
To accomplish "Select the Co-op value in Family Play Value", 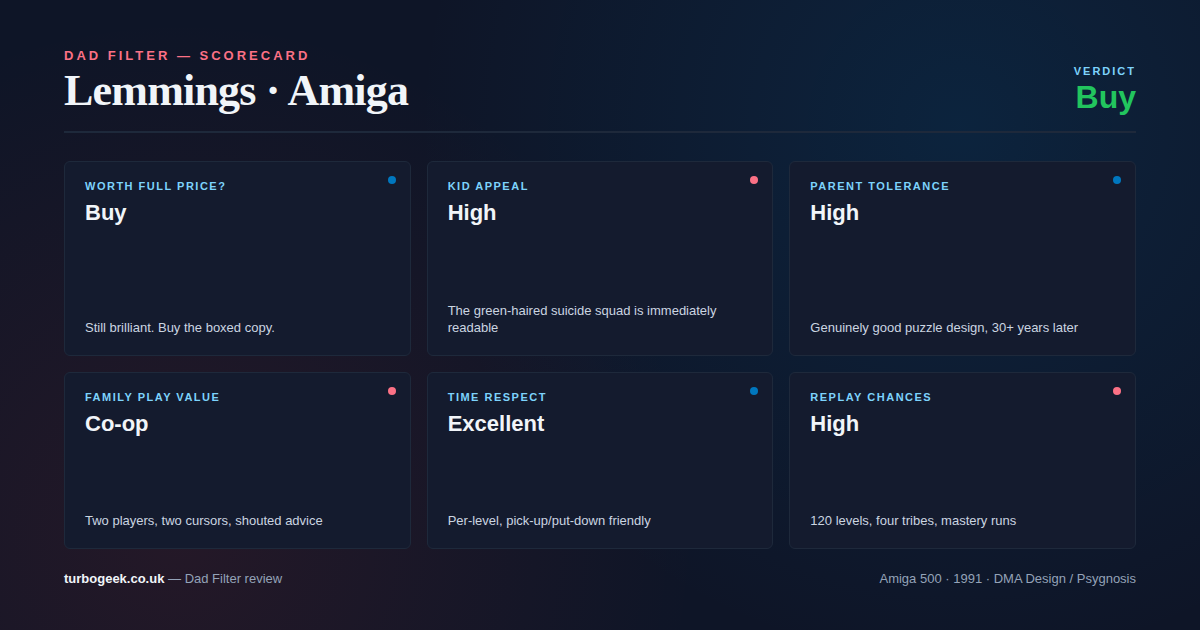I will click(x=116, y=424).
